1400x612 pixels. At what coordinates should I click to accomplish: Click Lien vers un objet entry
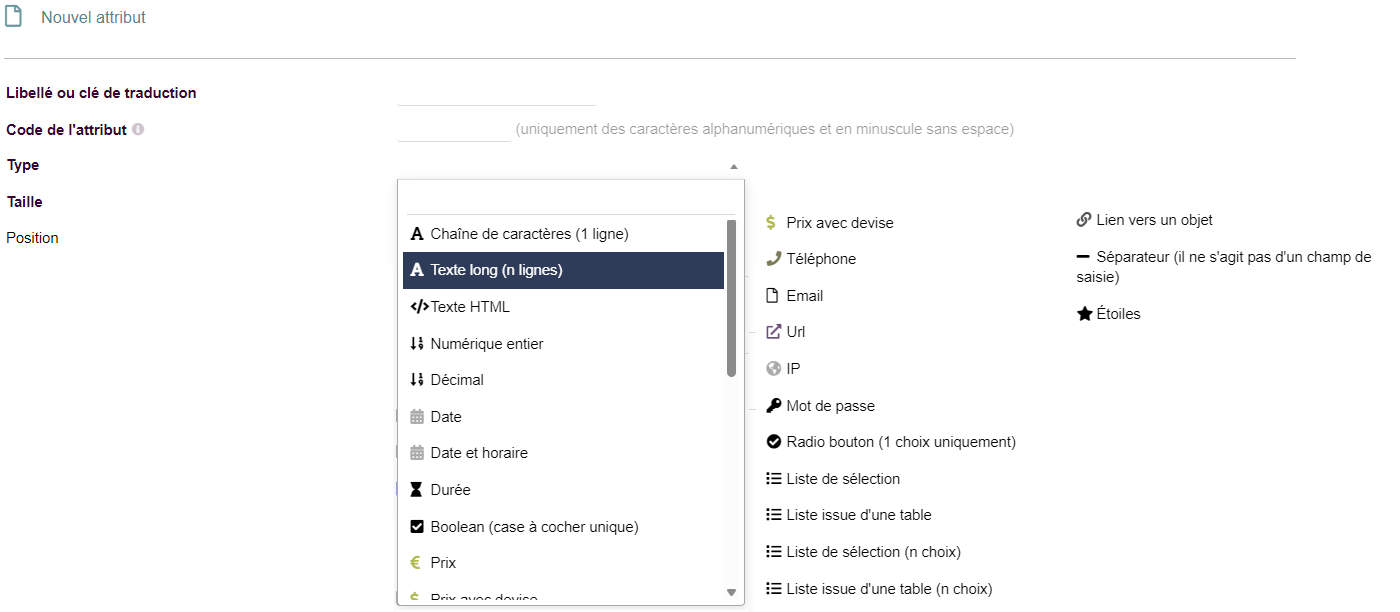pos(1153,220)
